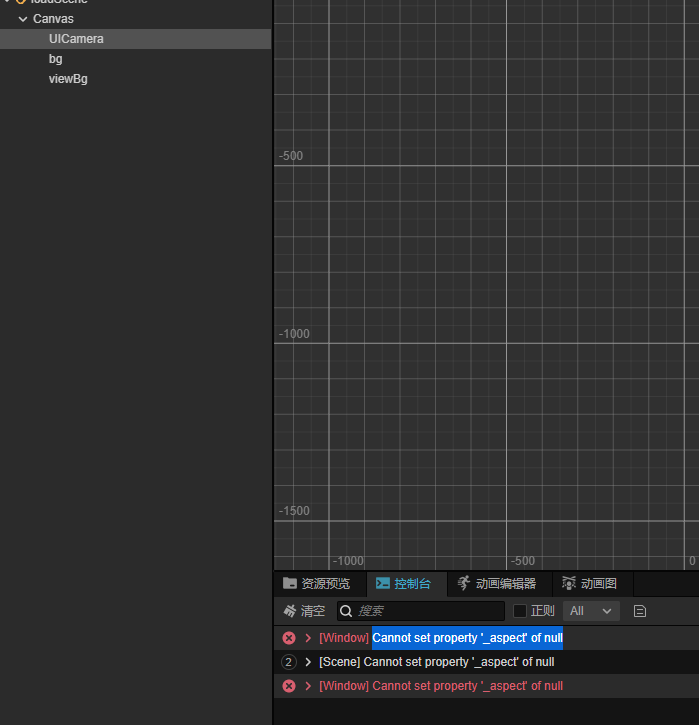Click the folder icon on 资源预览 tab
The height and width of the screenshot is (725, 699).
(x=290, y=583)
